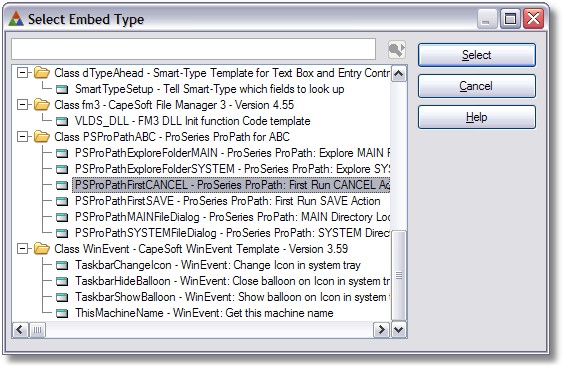Click 'Class fm3 - CapeSoft File Manager 3' label
The image size is (564, 369).
(174, 105)
